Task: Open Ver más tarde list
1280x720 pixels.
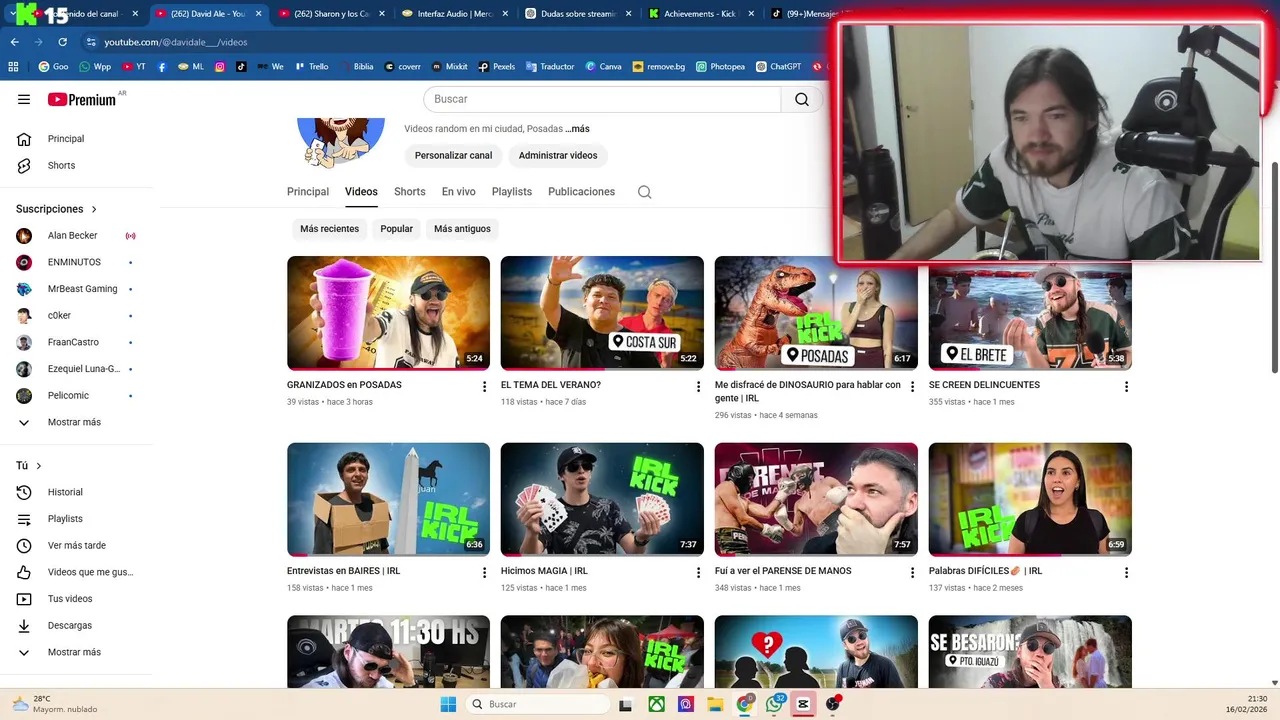Action: [76, 545]
